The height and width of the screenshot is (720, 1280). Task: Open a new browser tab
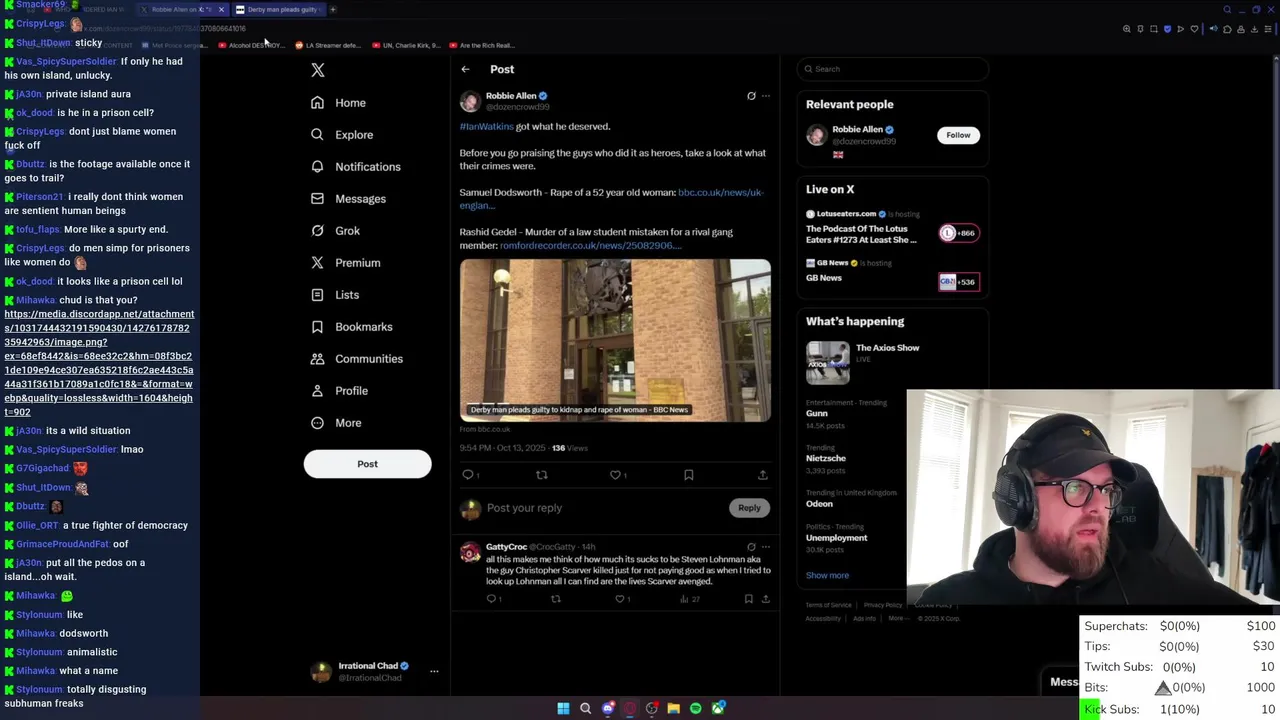coord(333,10)
